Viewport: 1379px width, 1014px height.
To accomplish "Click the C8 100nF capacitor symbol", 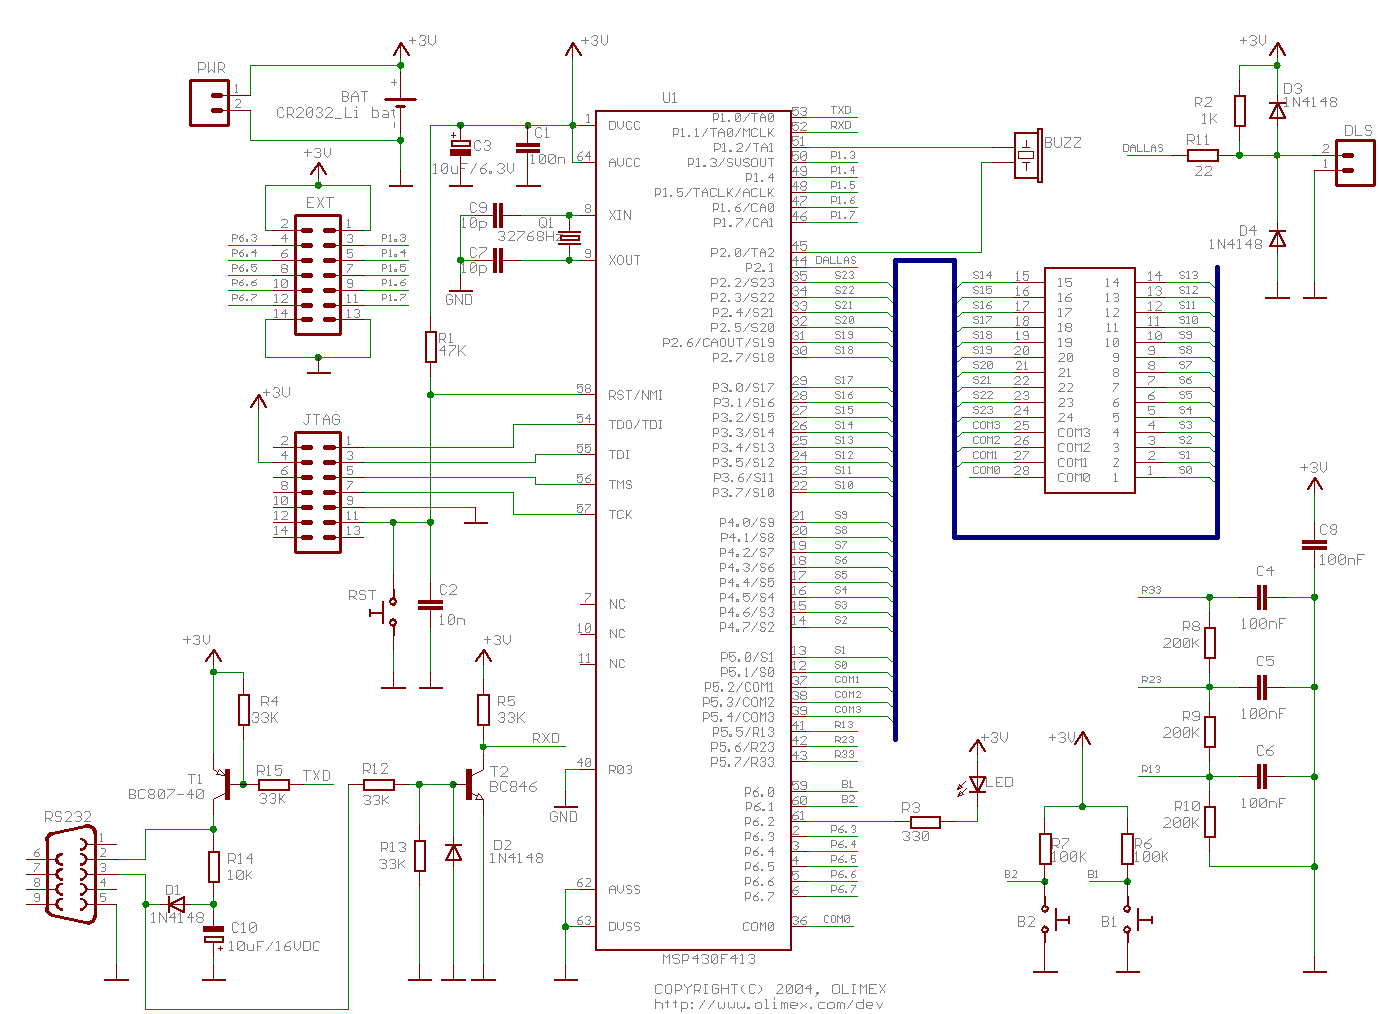I will pos(1314,545).
